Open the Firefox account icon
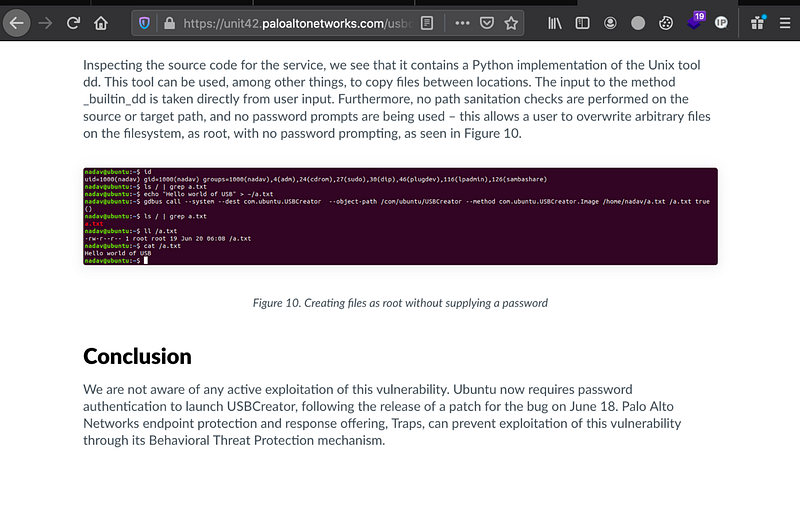Image resolution: width=800 pixels, height=506 pixels. click(x=610, y=23)
